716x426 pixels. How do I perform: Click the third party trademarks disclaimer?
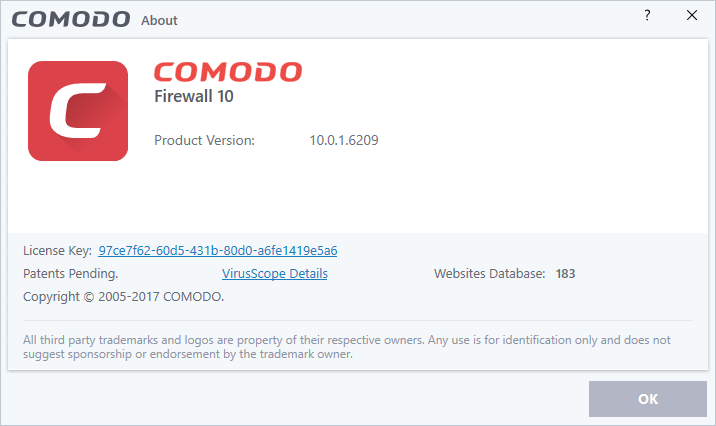(346, 340)
